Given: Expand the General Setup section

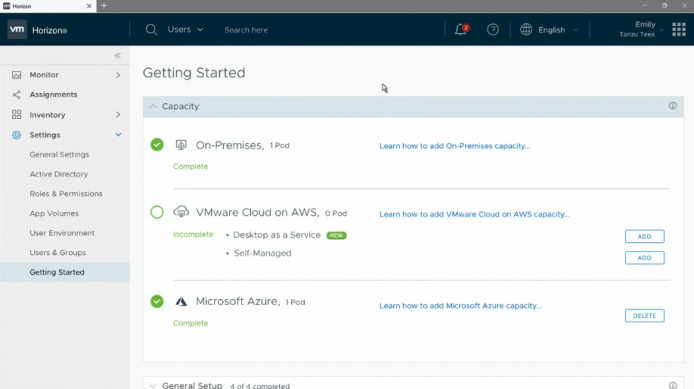Looking at the screenshot, I should [153, 385].
